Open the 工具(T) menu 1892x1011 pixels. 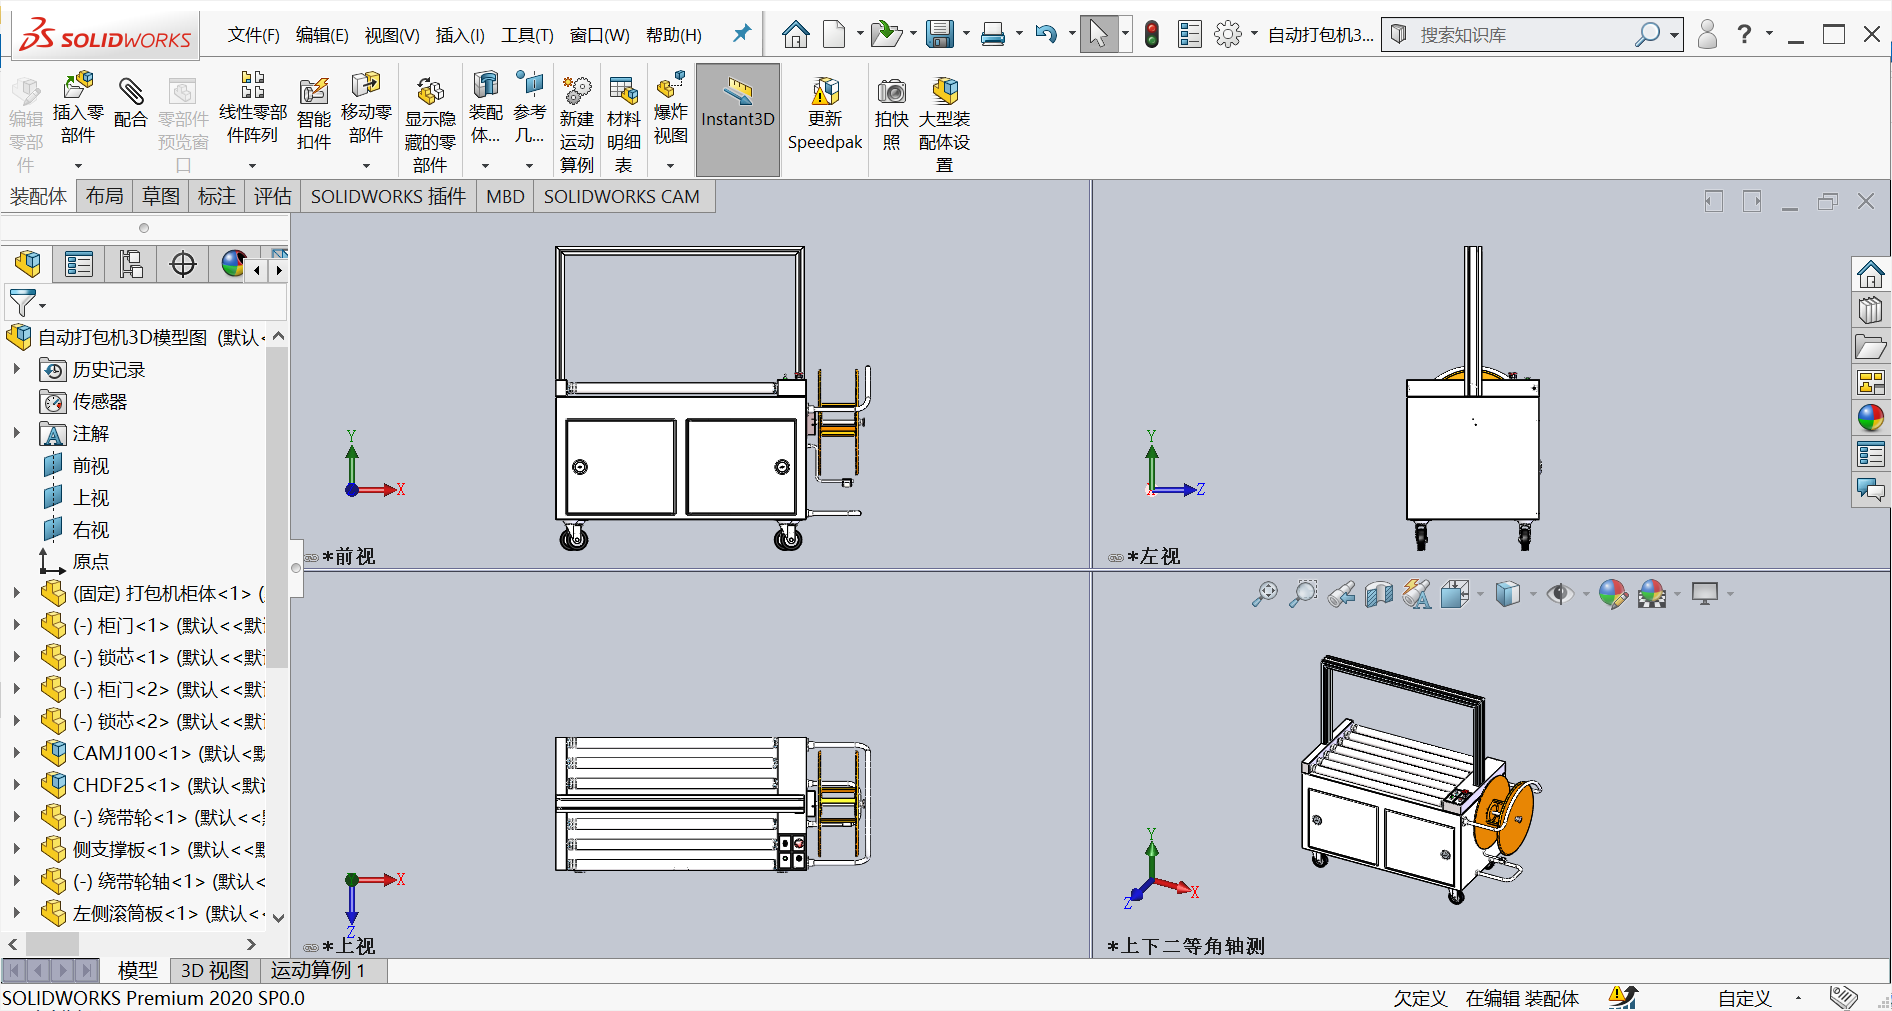527,35
